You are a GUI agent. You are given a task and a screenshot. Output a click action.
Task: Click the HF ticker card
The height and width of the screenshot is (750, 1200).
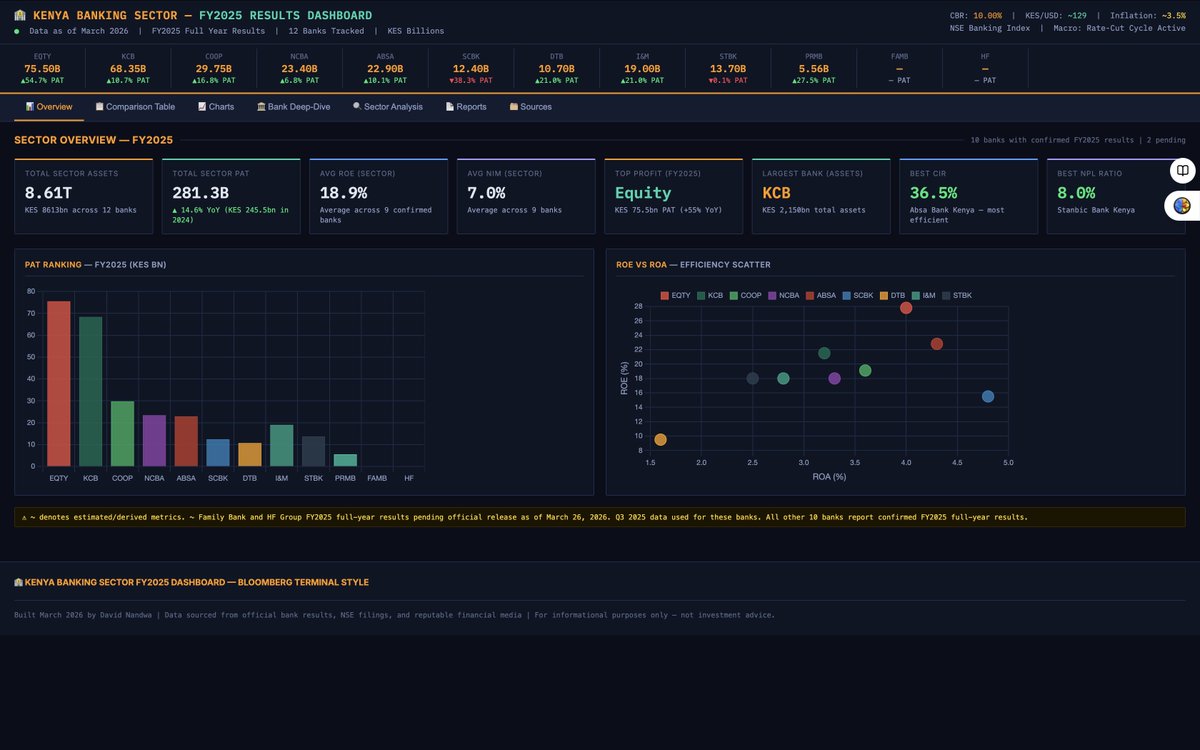pos(985,68)
